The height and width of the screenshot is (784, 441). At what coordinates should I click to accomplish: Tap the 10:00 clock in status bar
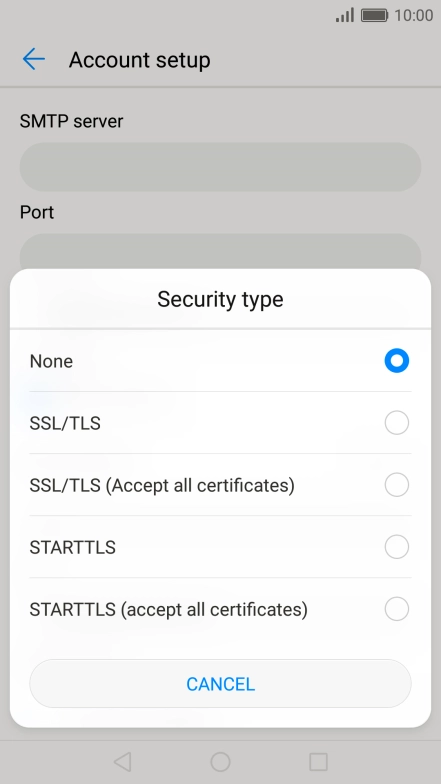tap(414, 15)
